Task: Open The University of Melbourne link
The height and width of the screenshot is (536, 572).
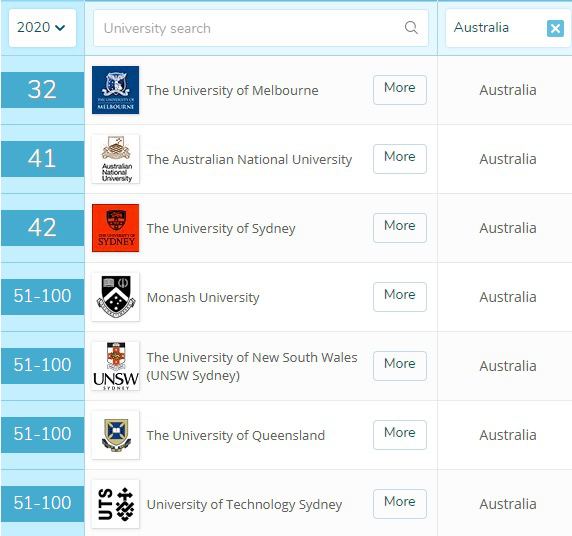Action: click(232, 90)
